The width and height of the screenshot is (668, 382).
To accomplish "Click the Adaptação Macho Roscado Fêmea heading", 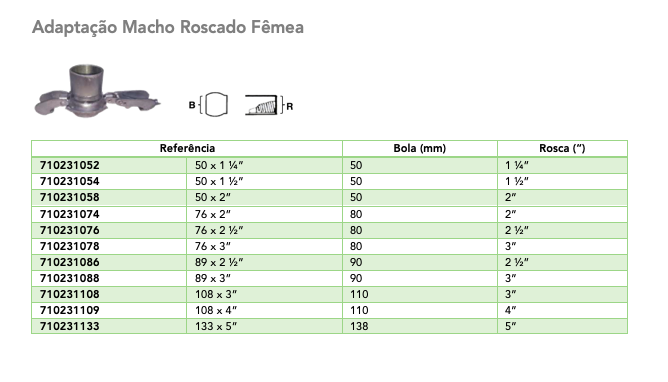I will point(168,27).
